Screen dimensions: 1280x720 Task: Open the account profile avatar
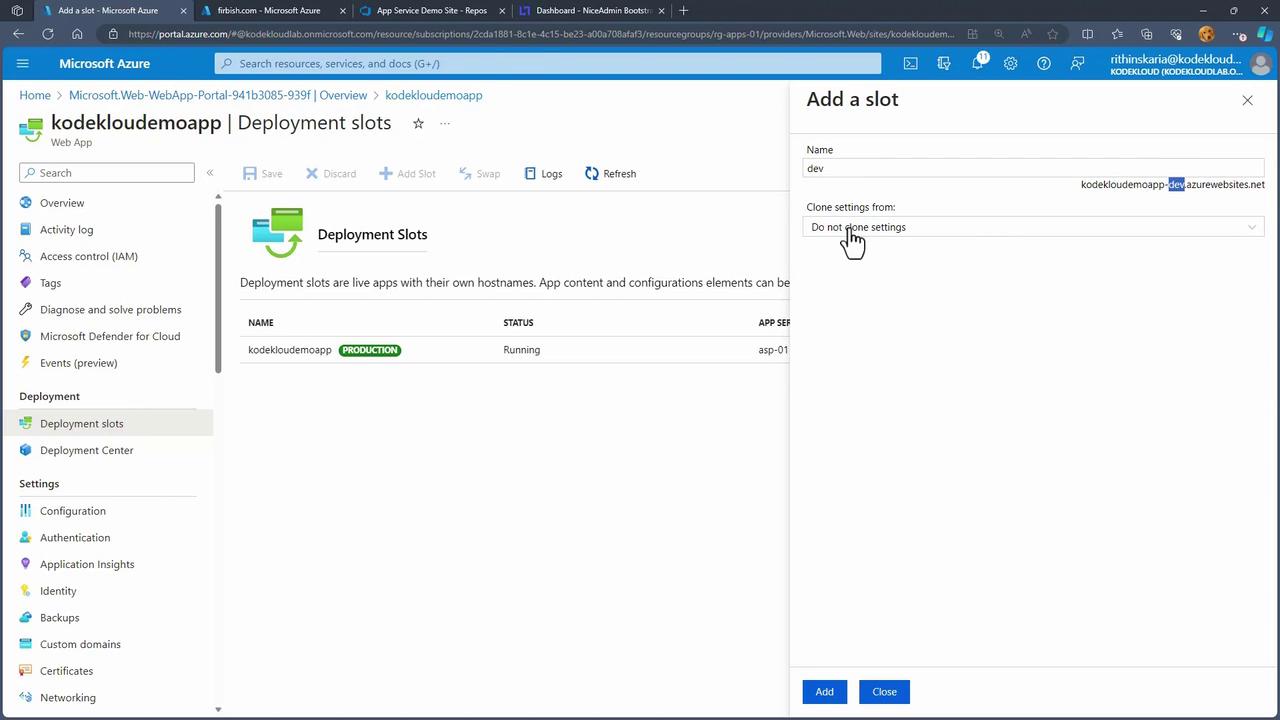pyautogui.click(x=1261, y=64)
